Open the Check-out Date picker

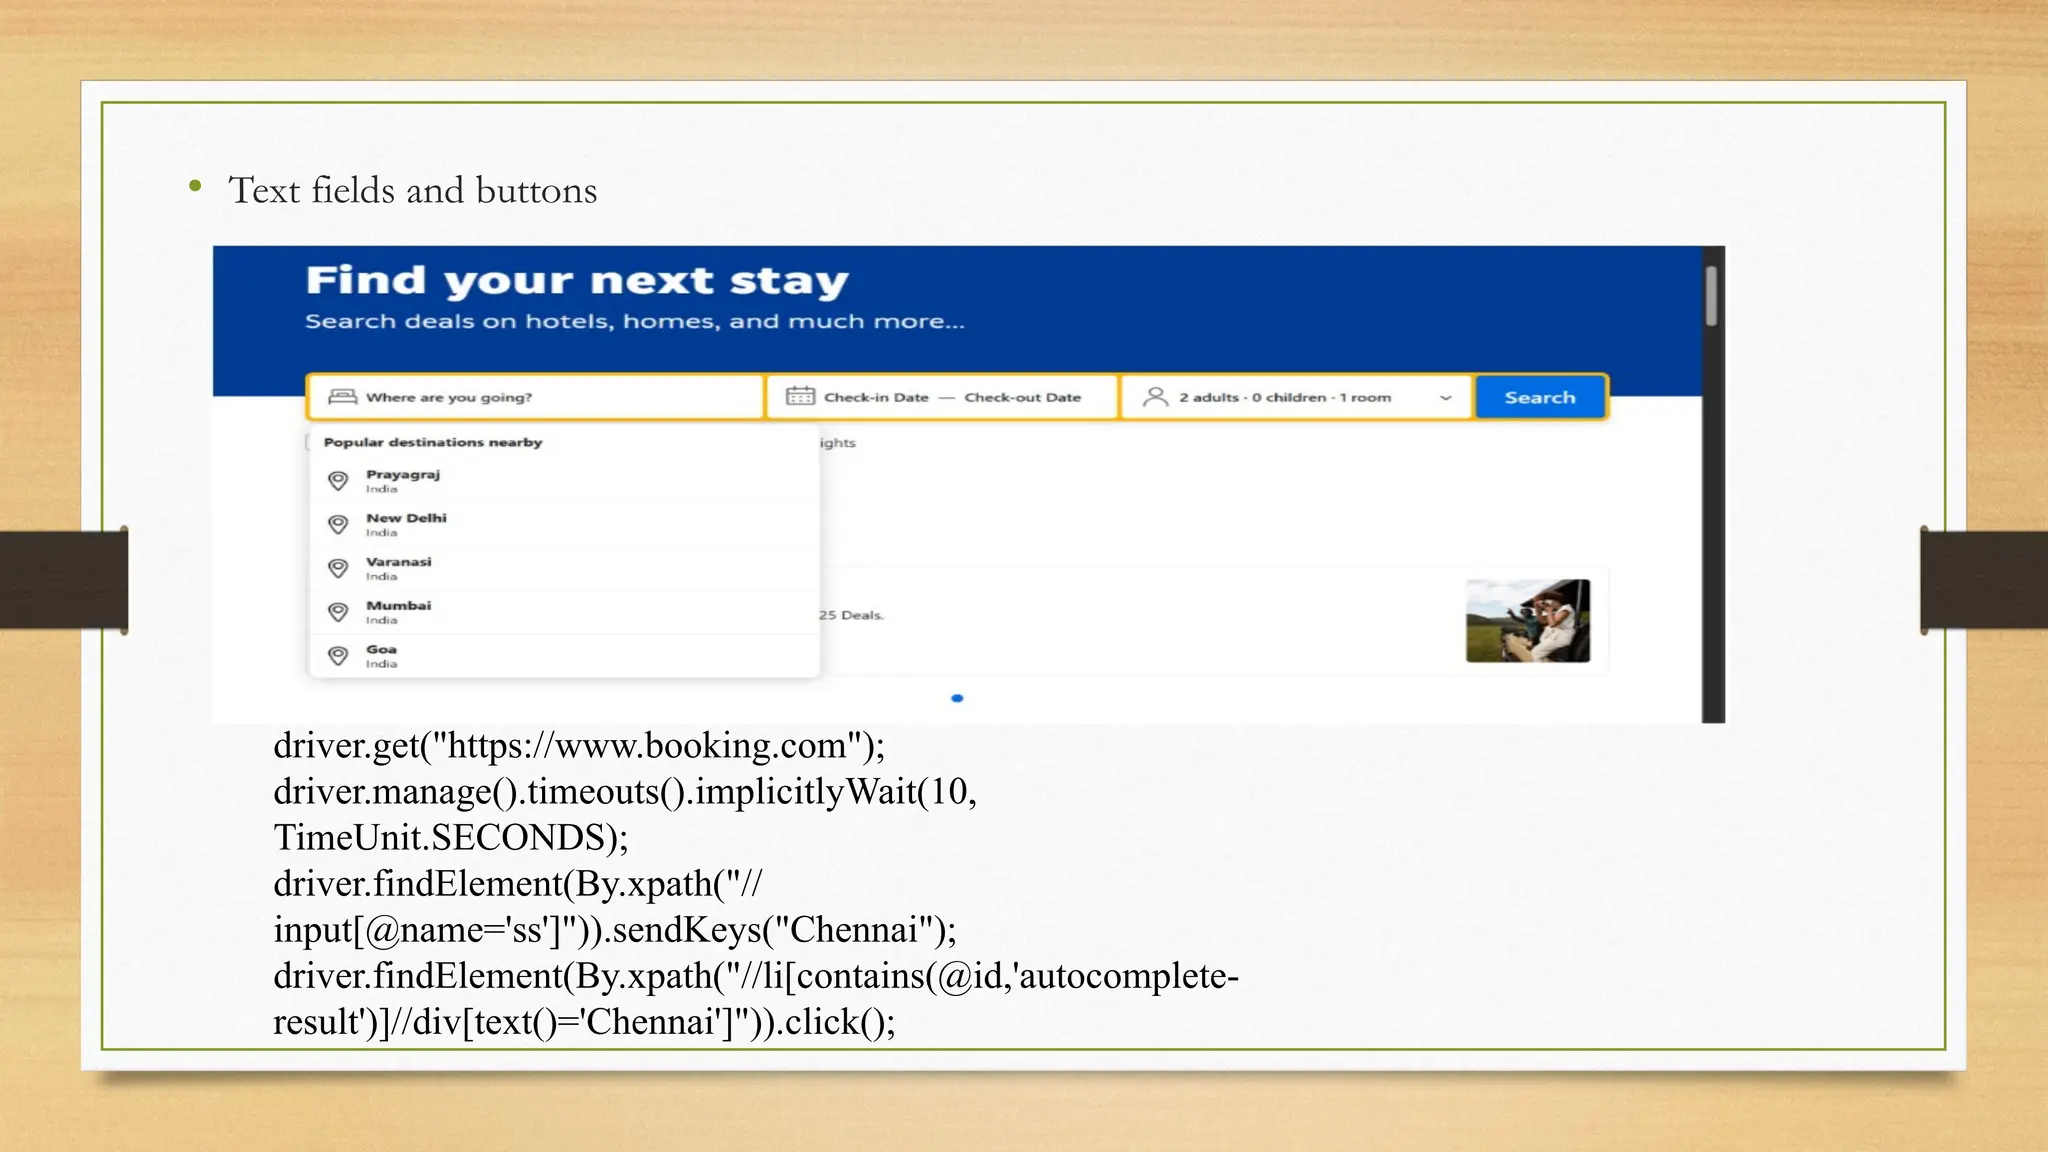pyautogui.click(x=1022, y=397)
